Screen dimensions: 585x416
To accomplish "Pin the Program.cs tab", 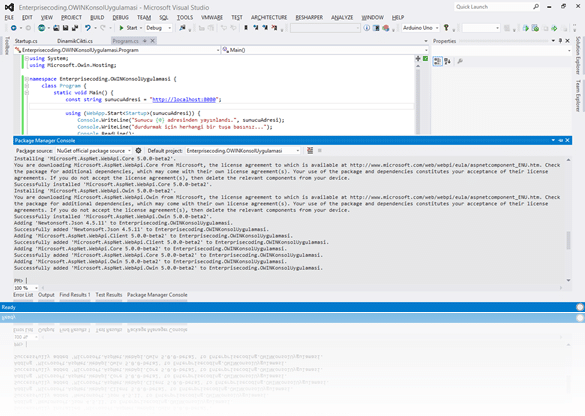I will (144, 41).
